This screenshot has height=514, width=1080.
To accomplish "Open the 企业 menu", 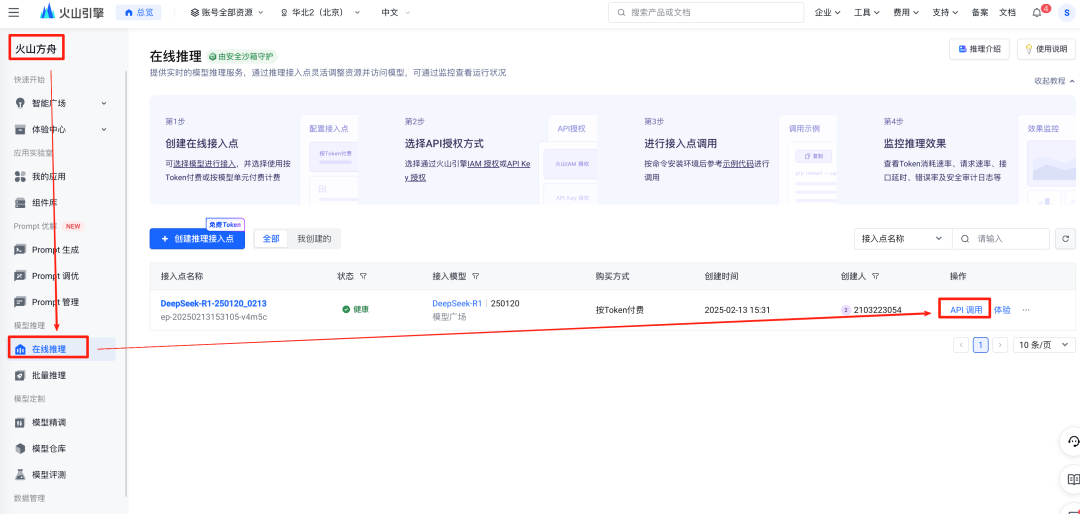I will click(x=827, y=12).
